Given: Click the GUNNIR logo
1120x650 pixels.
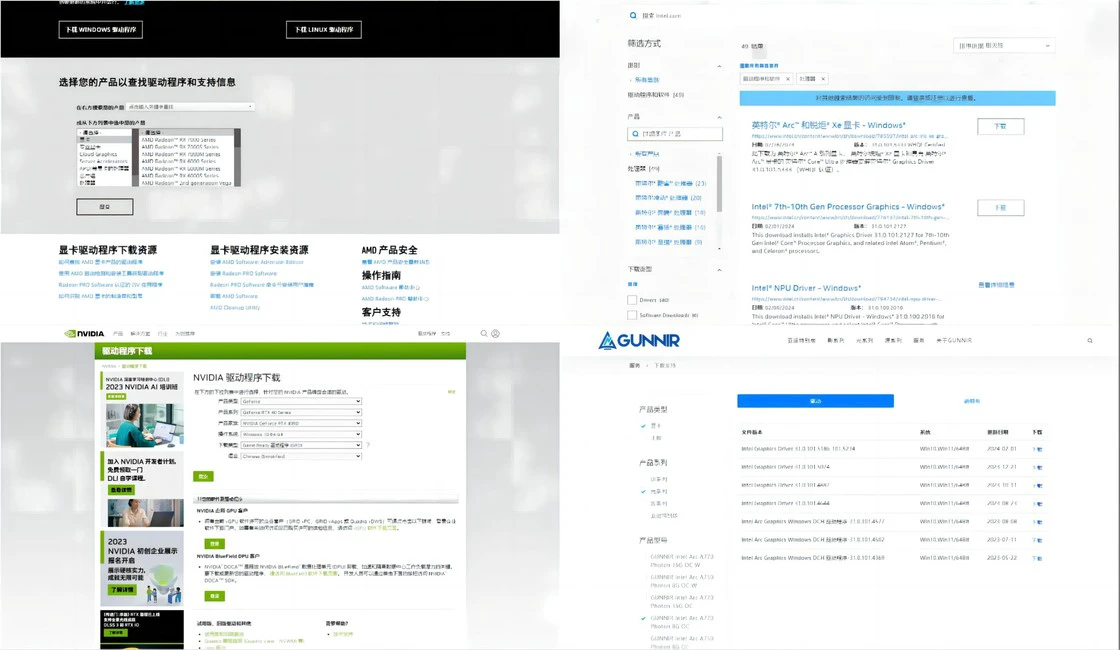Looking at the screenshot, I should (639, 341).
